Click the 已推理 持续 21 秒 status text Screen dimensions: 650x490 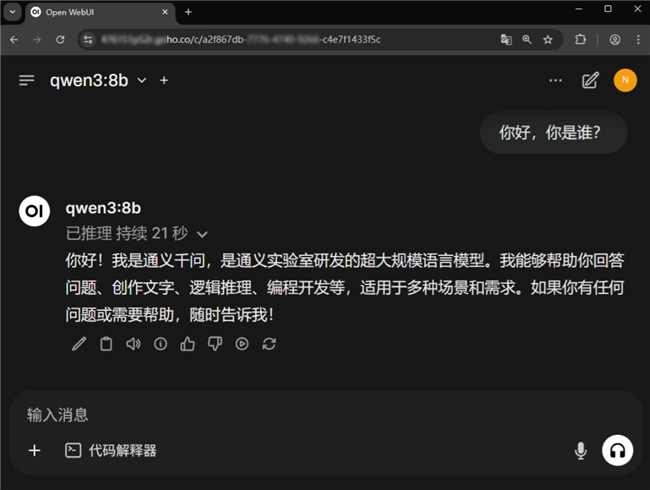pyautogui.click(x=127, y=234)
